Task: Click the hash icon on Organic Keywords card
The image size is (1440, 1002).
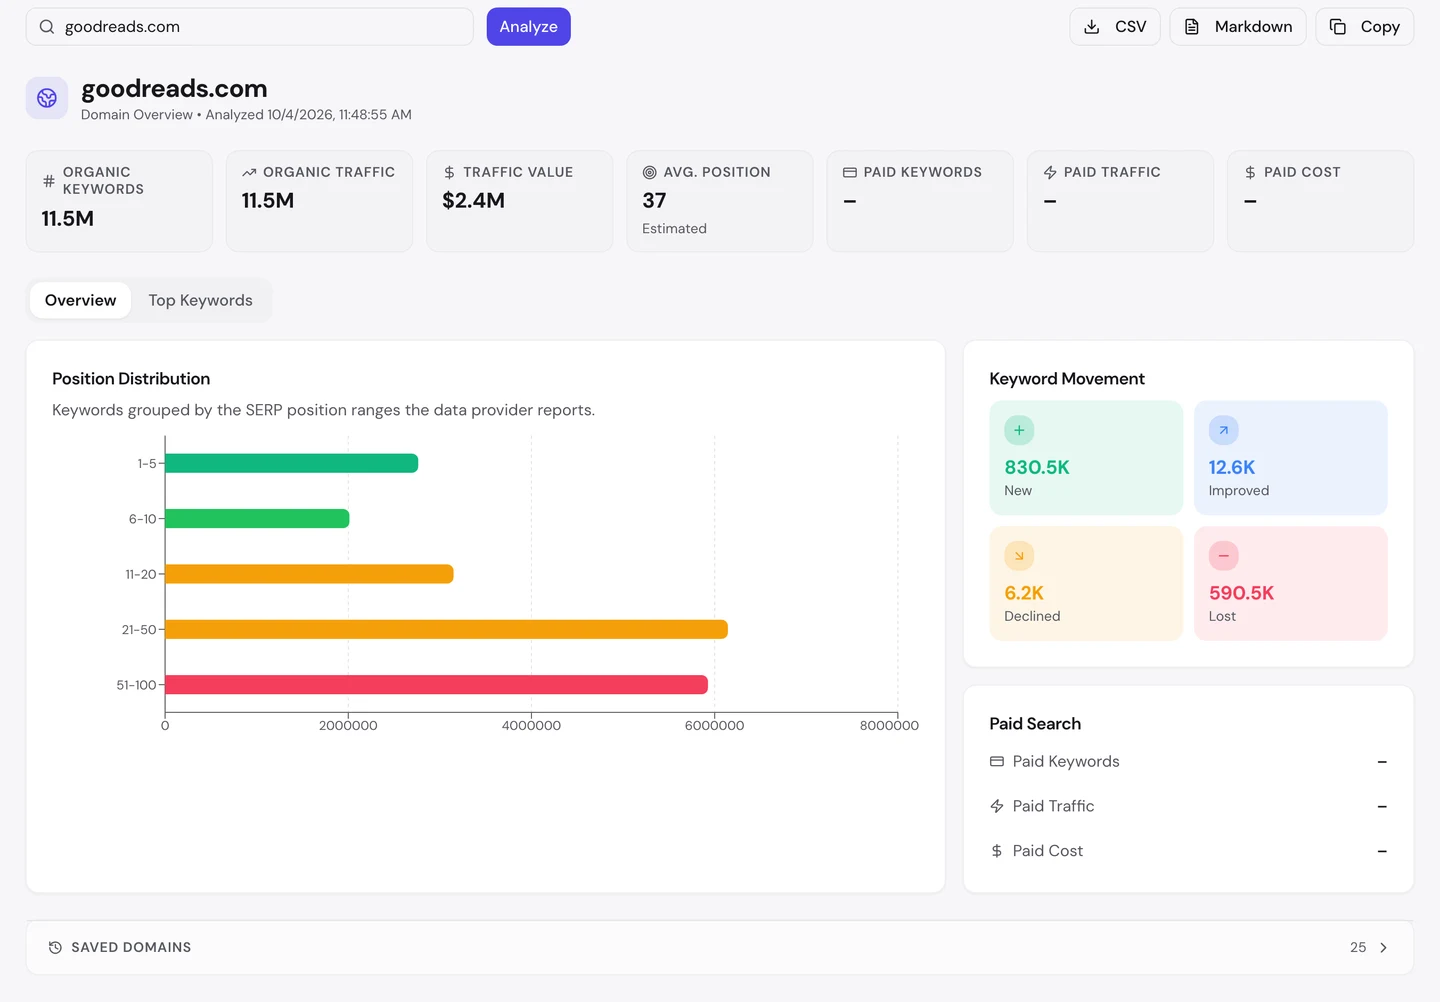Action: tap(49, 181)
